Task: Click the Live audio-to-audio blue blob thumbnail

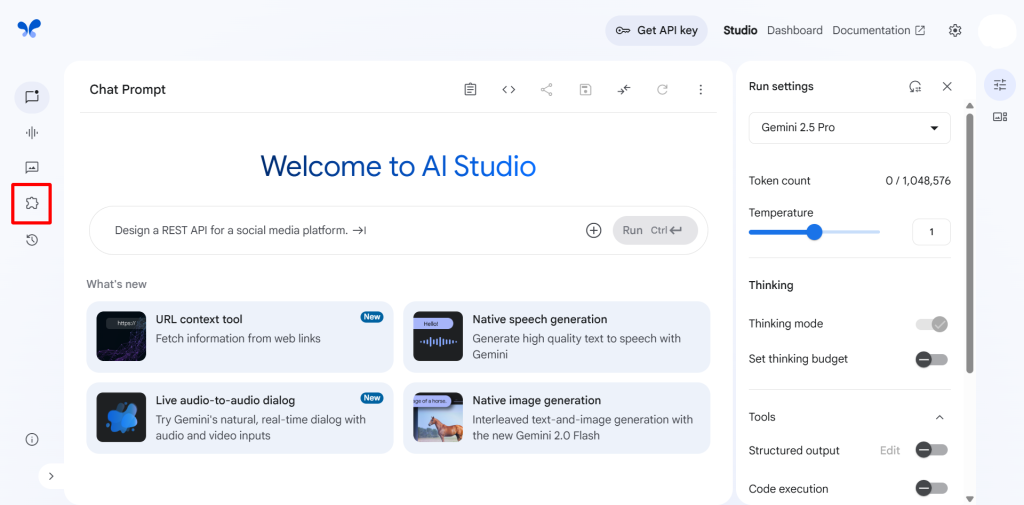Action: pyautogui.click(x=121, y=417)
